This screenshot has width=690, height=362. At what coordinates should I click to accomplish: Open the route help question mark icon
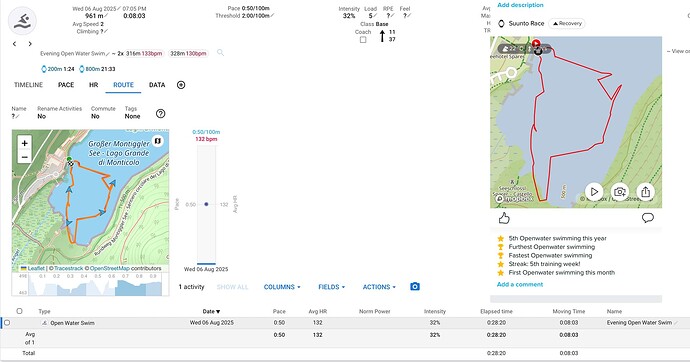[161, 113]
